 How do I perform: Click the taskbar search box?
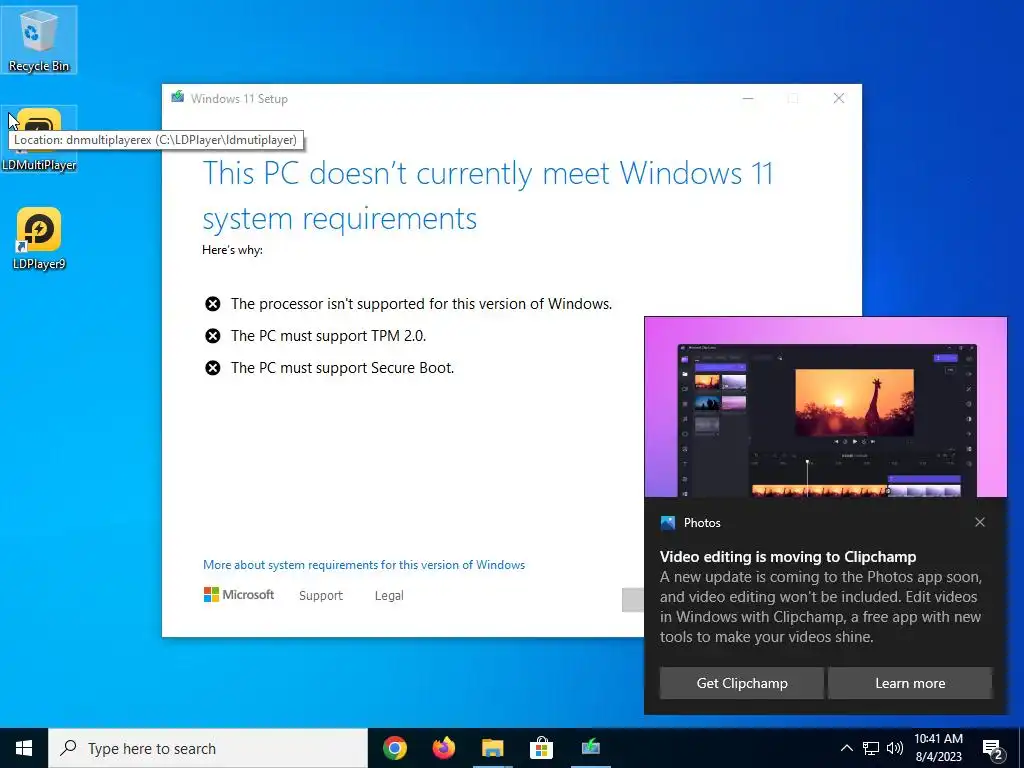pos(208,748)
